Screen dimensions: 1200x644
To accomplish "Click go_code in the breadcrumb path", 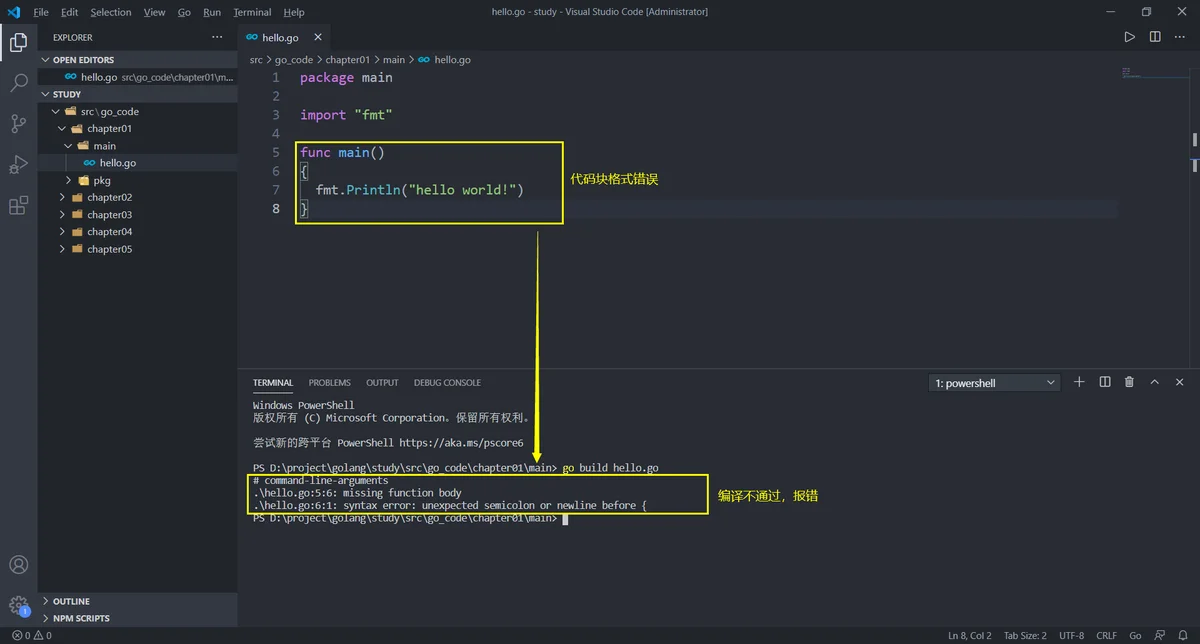I will tap(294, 60).
